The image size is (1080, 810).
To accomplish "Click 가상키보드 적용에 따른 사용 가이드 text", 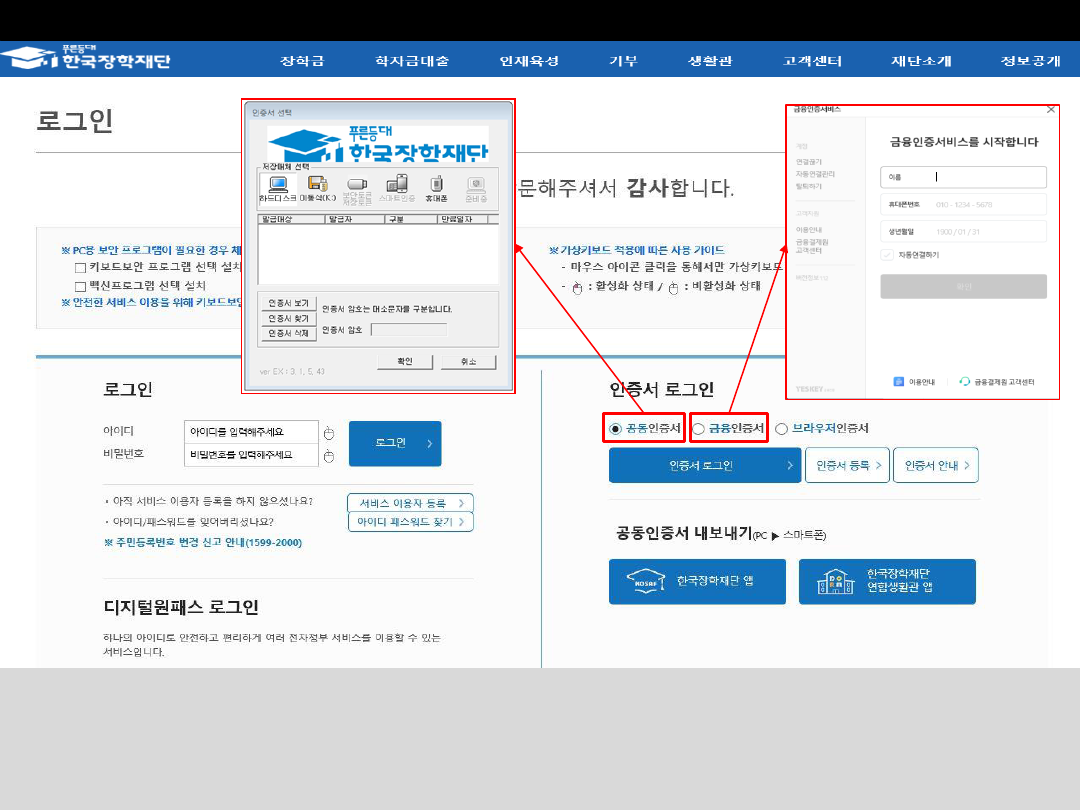I will 636,250.
